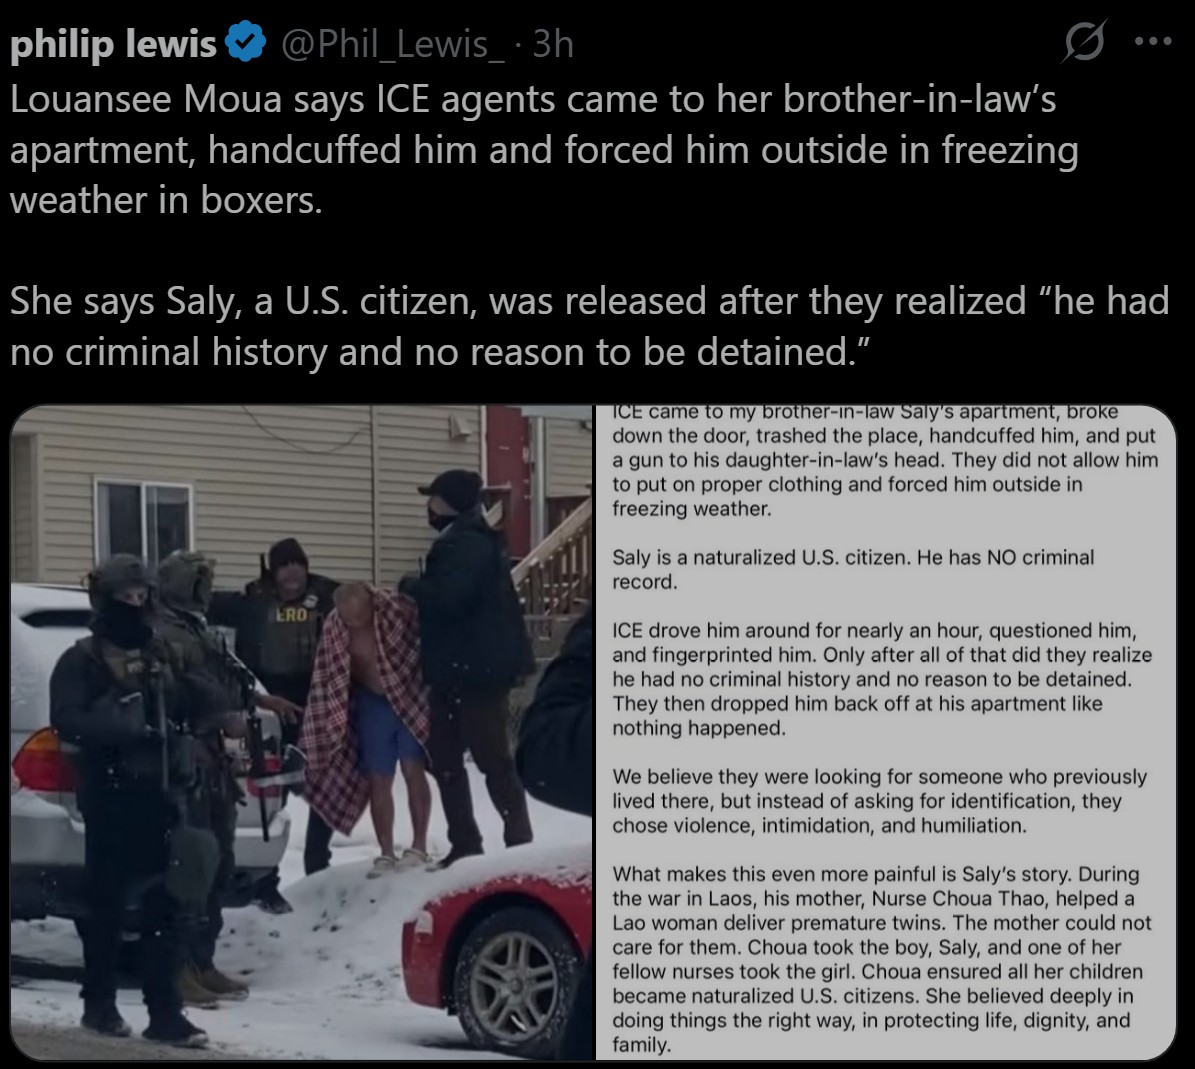Open the three-dot more options menu
Screen dimensions: 1195x1069
click(x=1152, y=41)
